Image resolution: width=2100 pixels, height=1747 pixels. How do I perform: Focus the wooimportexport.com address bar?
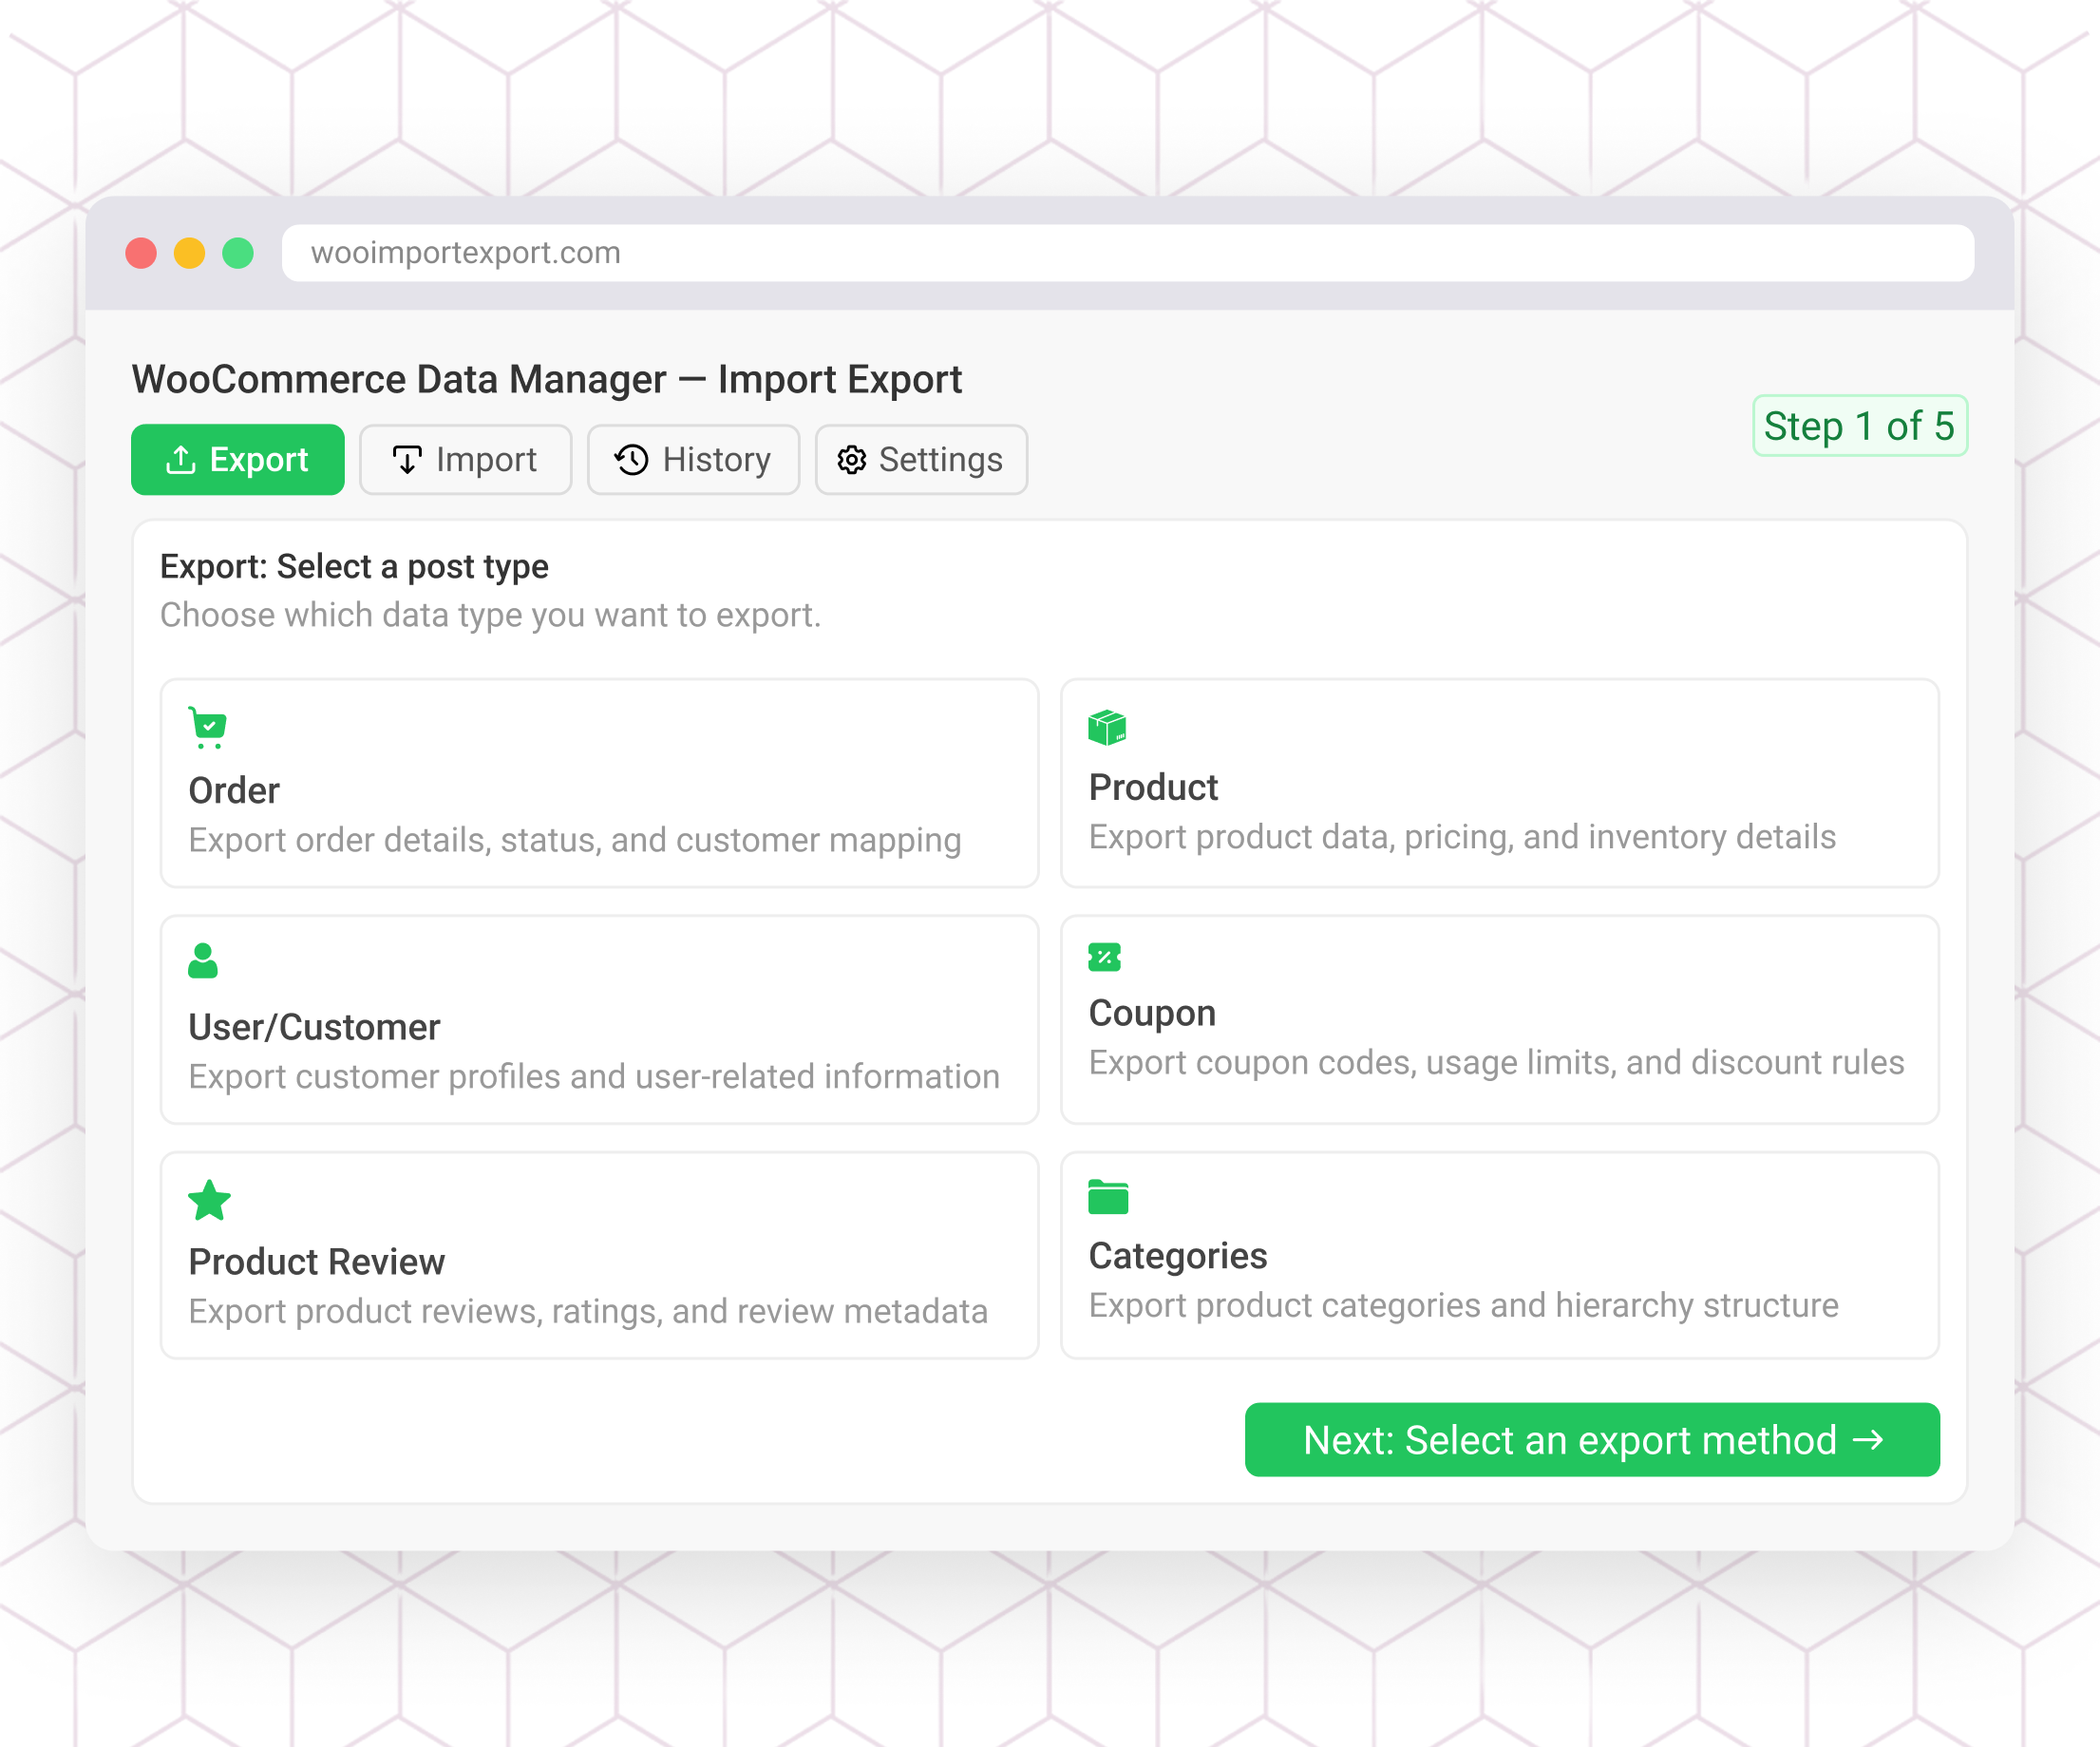pos(1128,253)
